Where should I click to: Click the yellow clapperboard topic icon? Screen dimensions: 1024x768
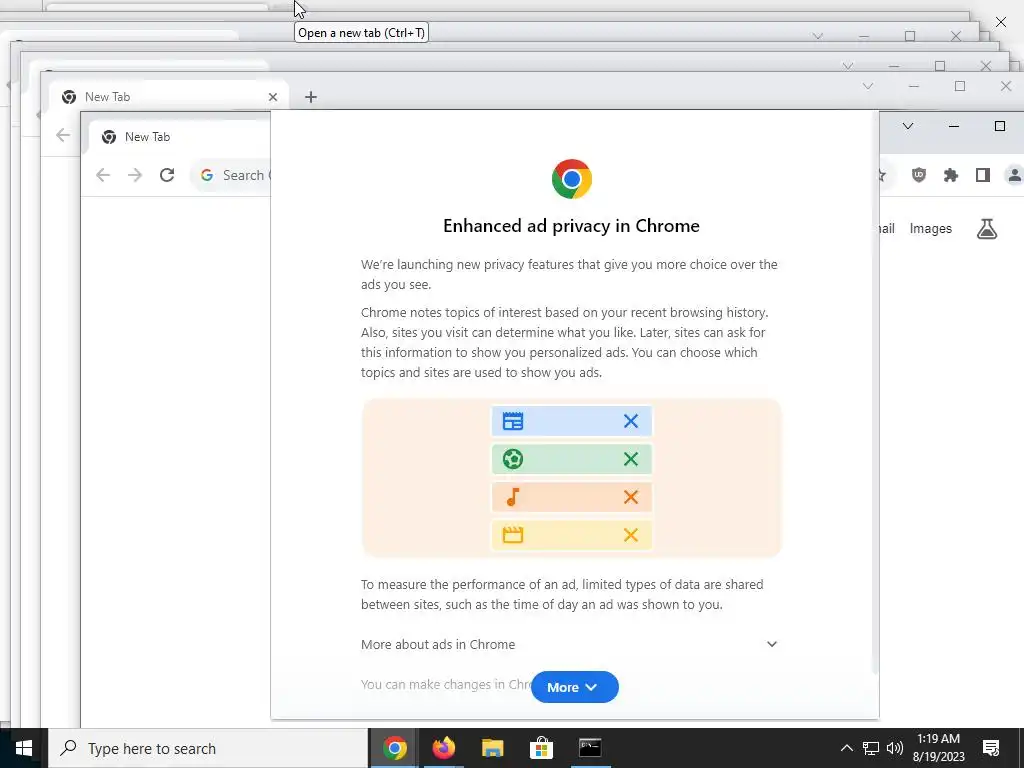513,536
